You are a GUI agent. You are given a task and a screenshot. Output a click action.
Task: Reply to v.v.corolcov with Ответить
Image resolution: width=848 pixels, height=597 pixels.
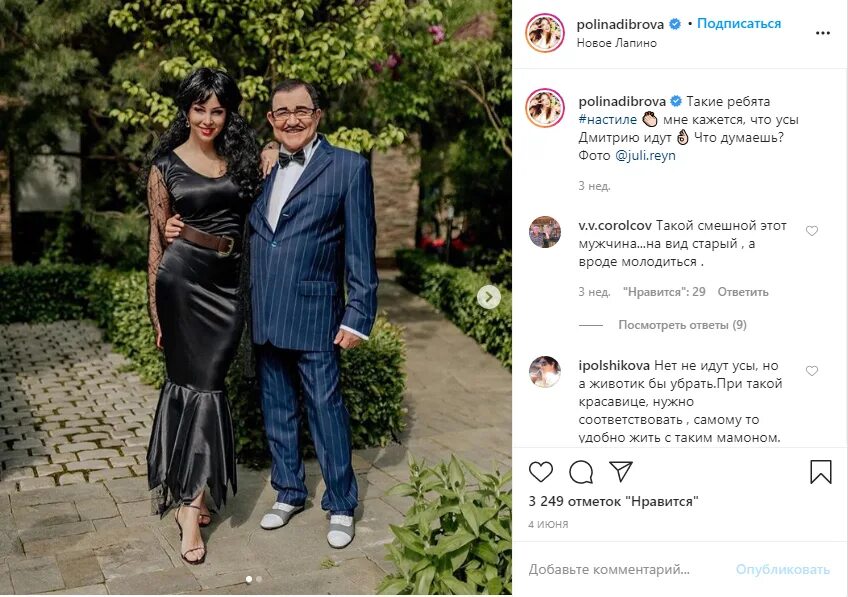pos(743,292)
